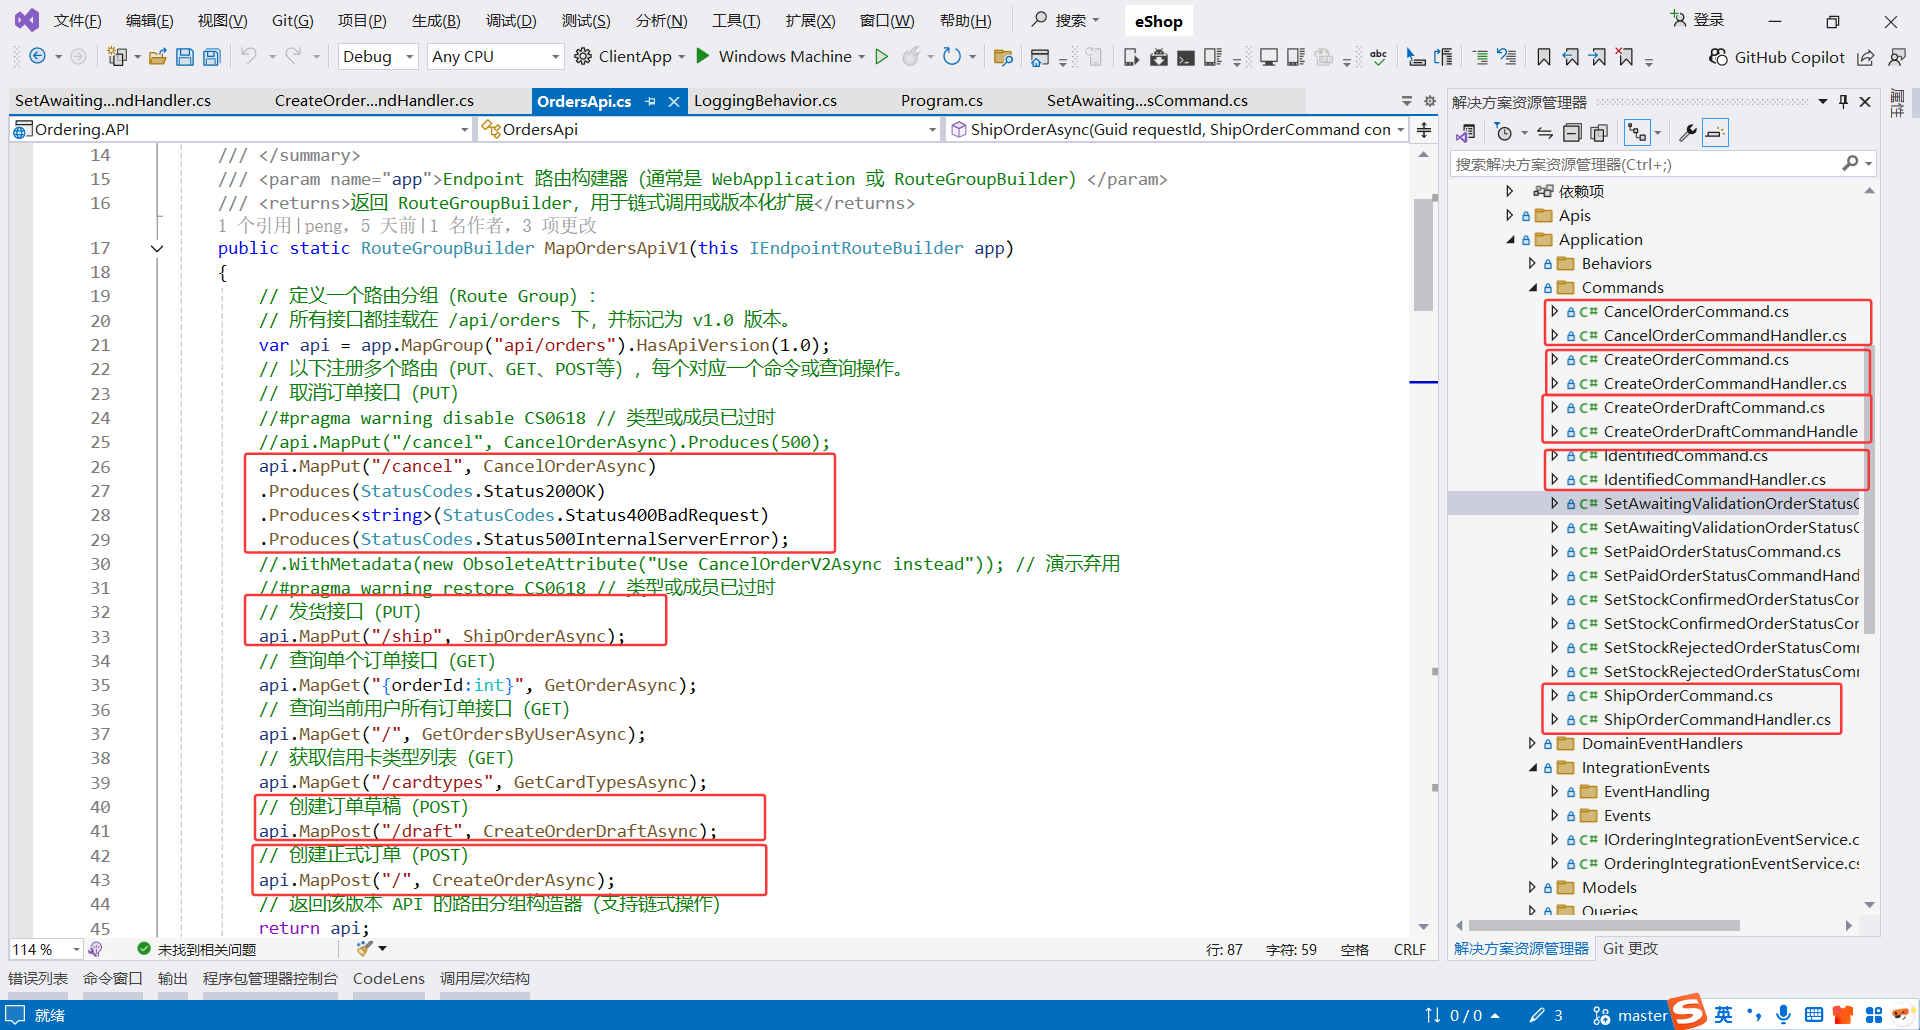Click the Solution Explorer search field
This screenshot has height=1030, width=1920.
click(x=1646, y=164)
